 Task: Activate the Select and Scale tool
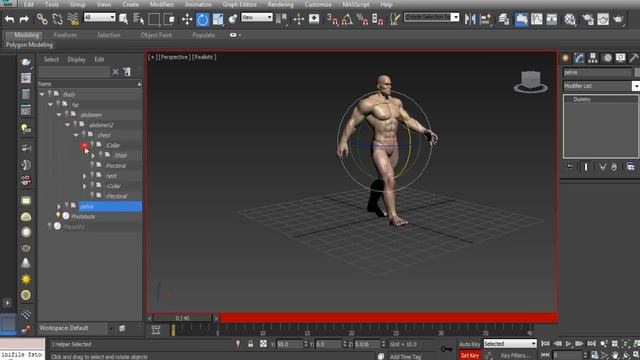[x=218, y=19]
